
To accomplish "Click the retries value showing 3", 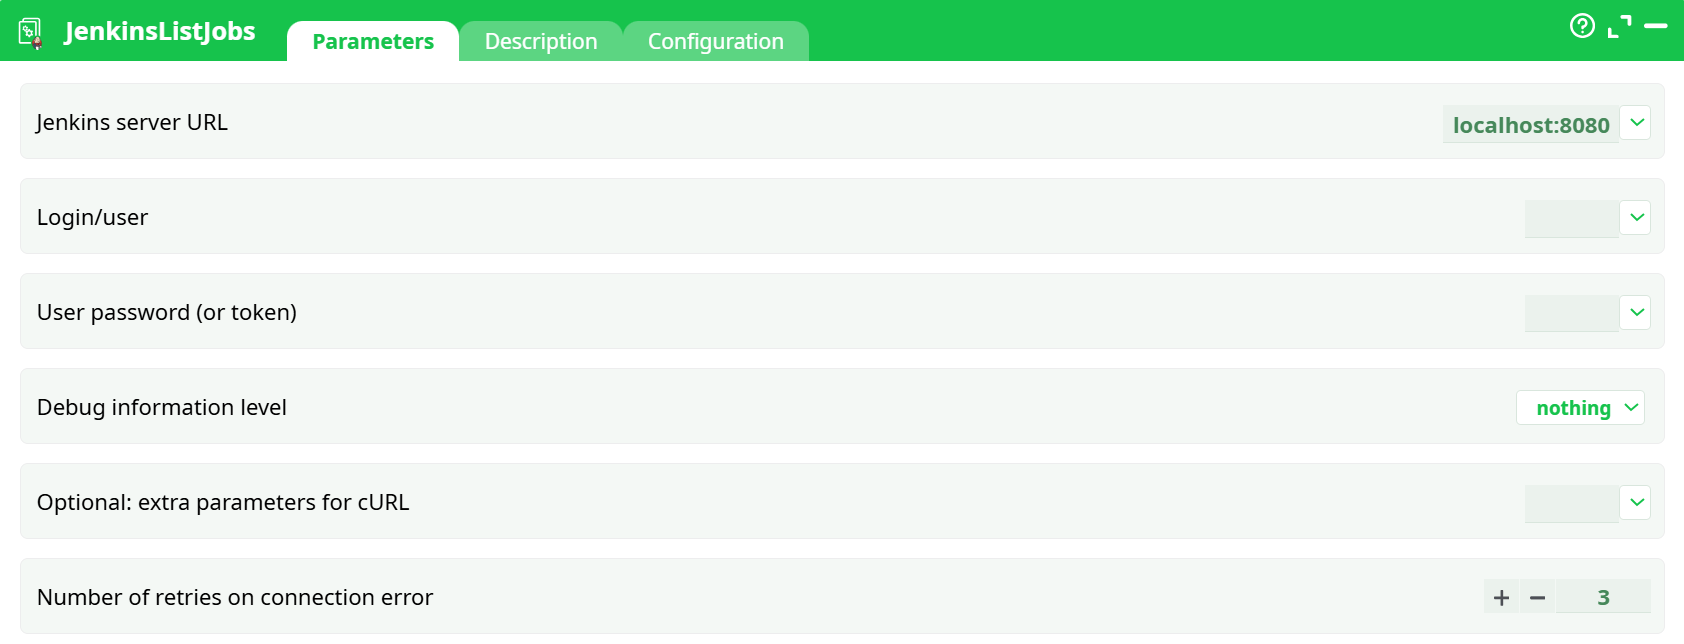I will 1604,597.
